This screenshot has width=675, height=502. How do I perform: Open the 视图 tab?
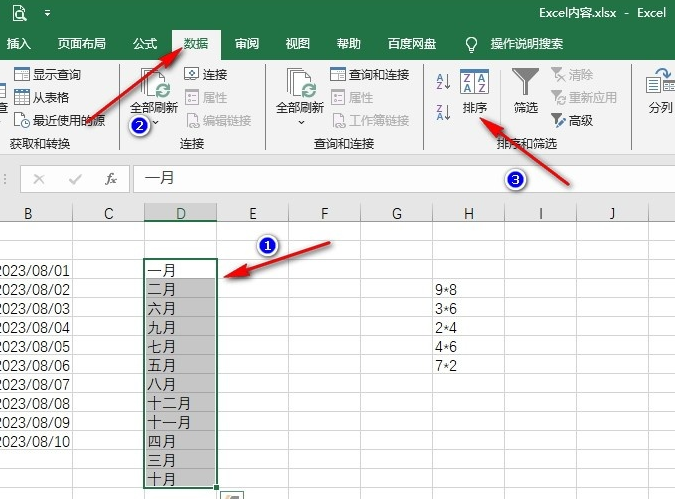coord(297,43)
